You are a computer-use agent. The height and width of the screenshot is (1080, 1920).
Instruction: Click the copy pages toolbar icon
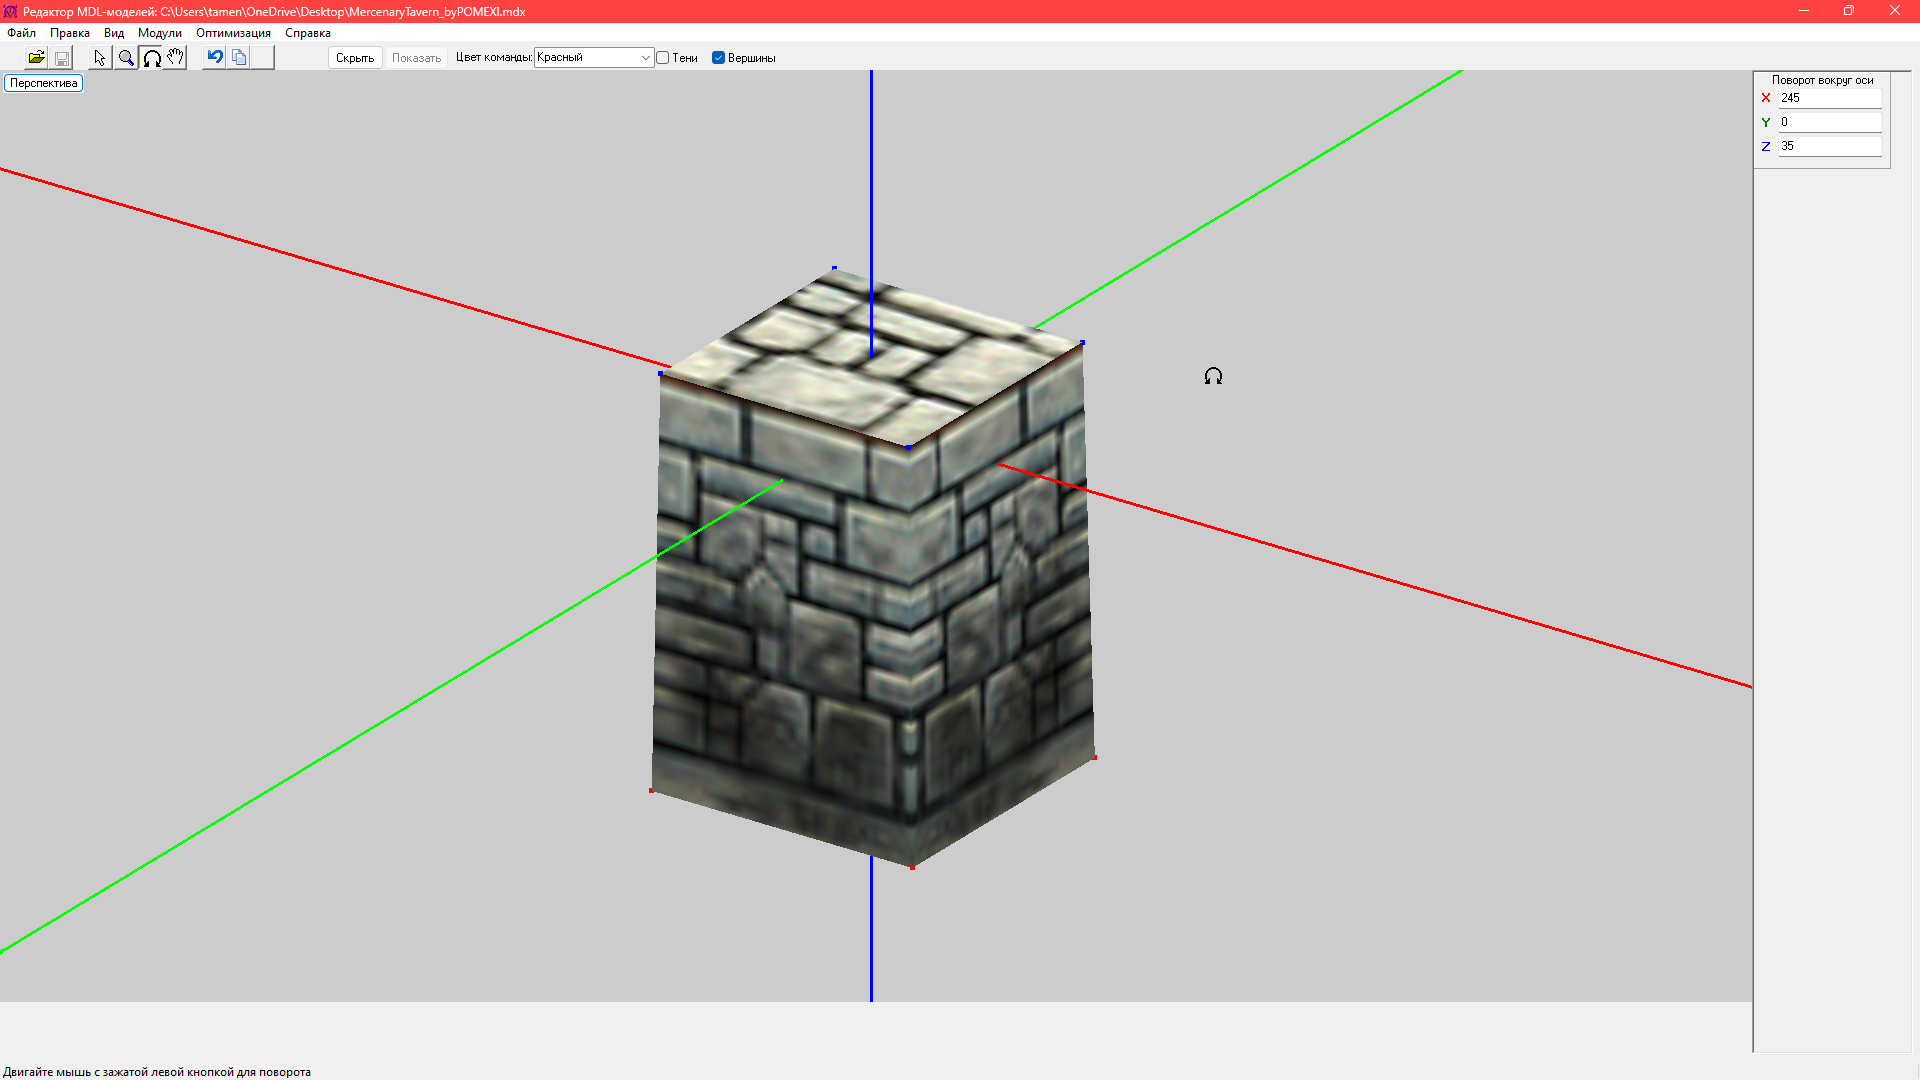tap(239, 58)
